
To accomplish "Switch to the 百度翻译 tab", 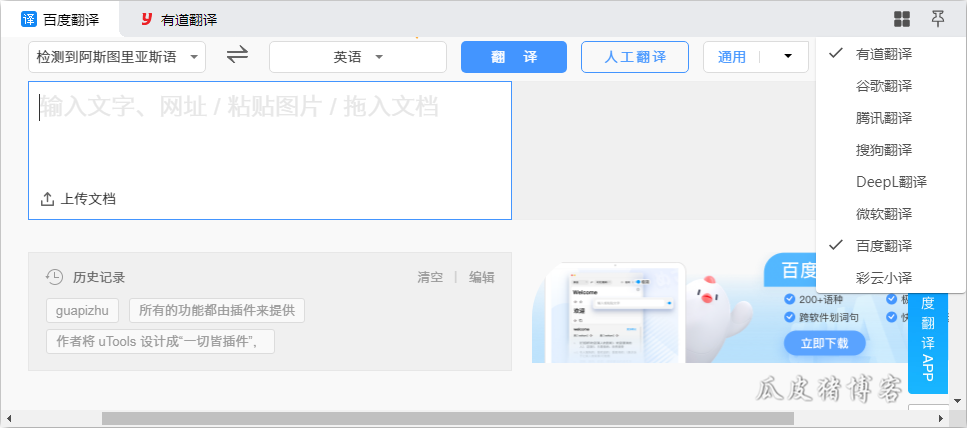I will 60,19.
